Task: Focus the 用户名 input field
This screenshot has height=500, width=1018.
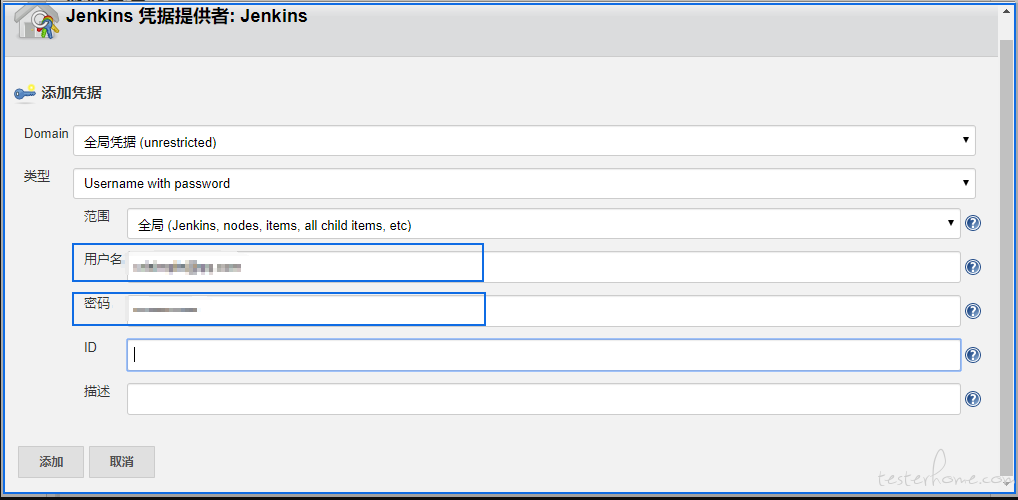Action: point(543,267)
